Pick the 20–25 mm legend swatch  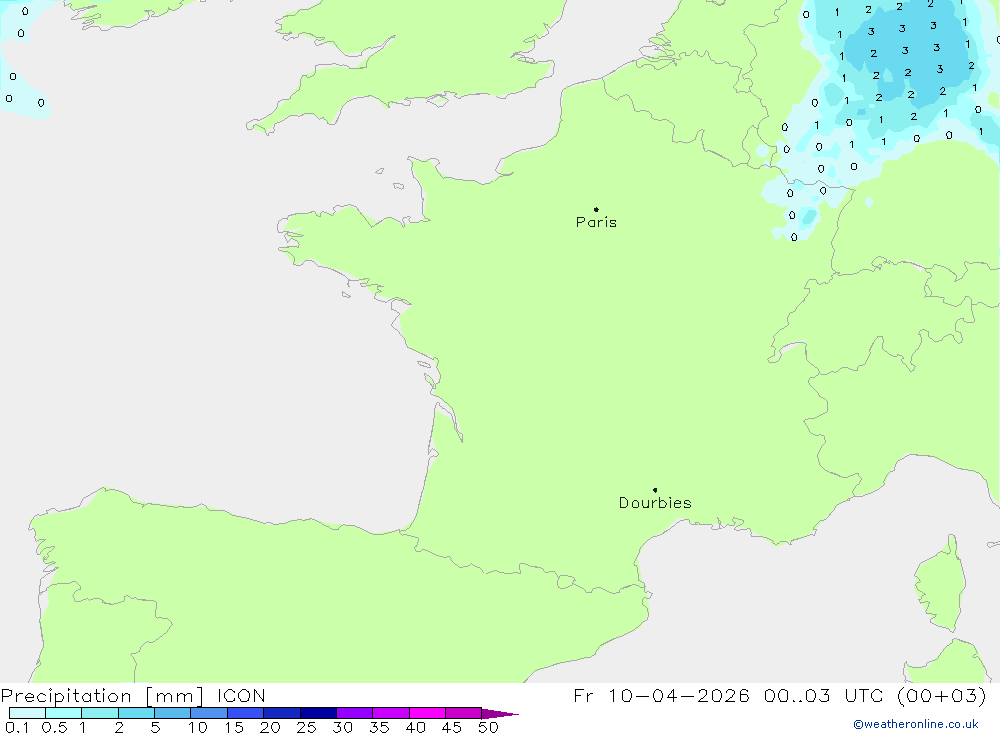(x=282, y=713)
